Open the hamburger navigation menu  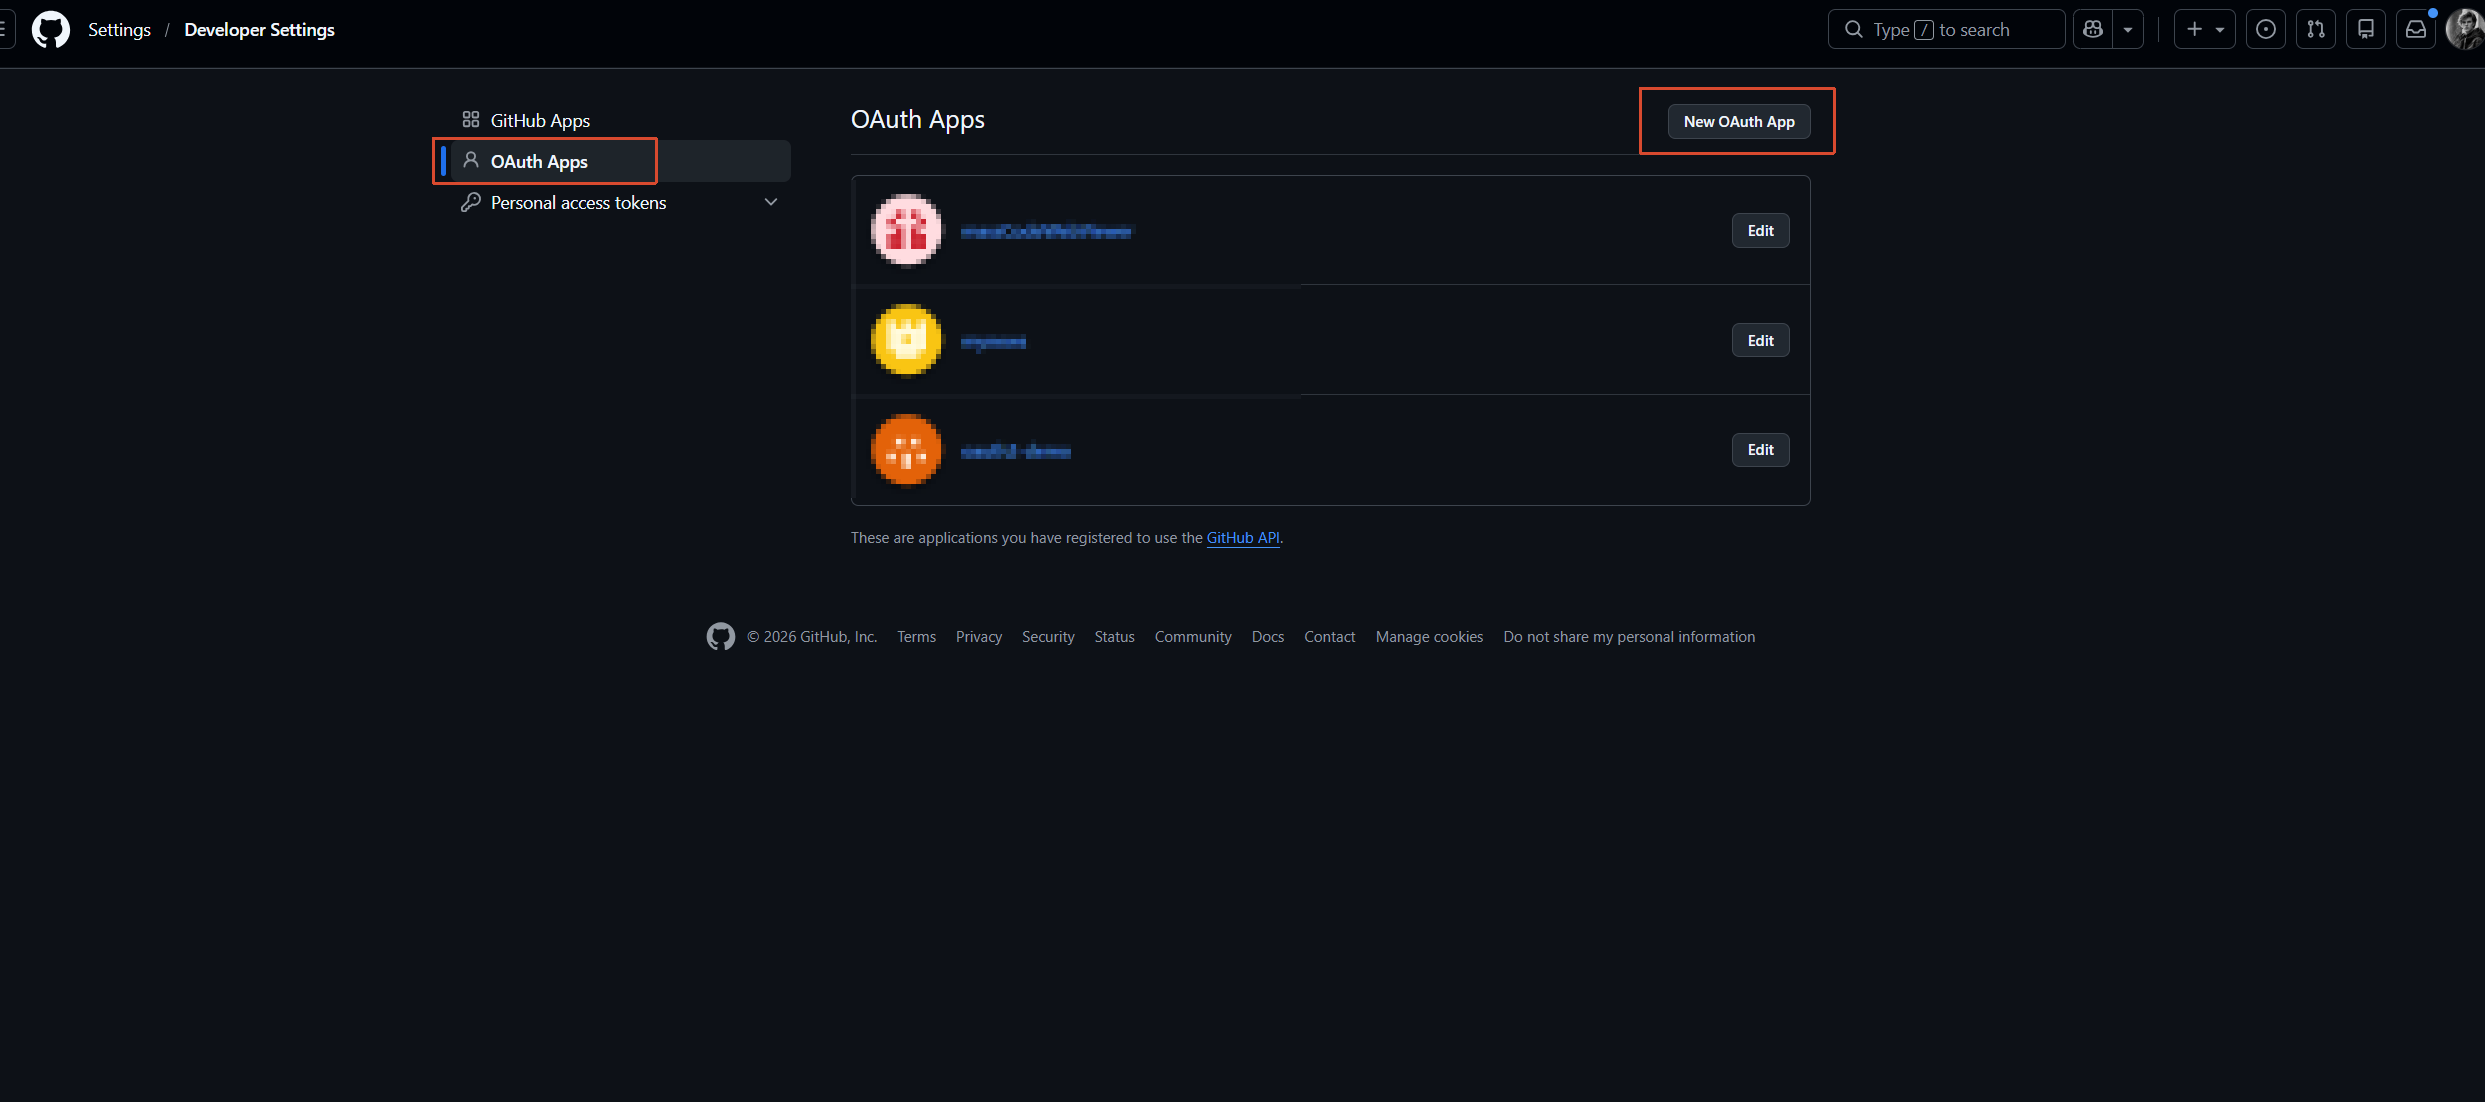coord(3,30)
